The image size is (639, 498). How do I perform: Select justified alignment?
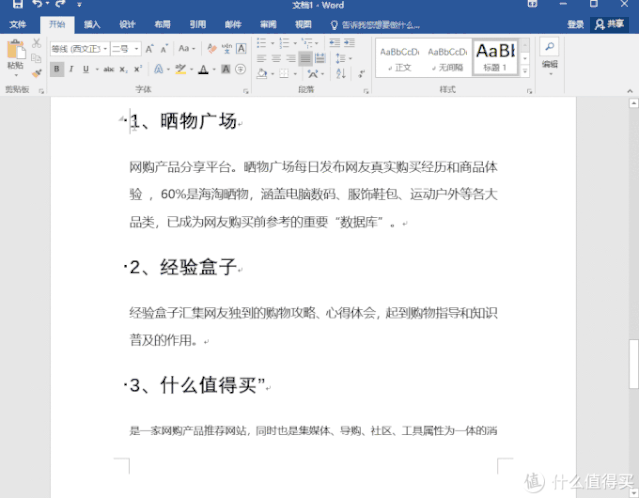(x=305, y=59)
